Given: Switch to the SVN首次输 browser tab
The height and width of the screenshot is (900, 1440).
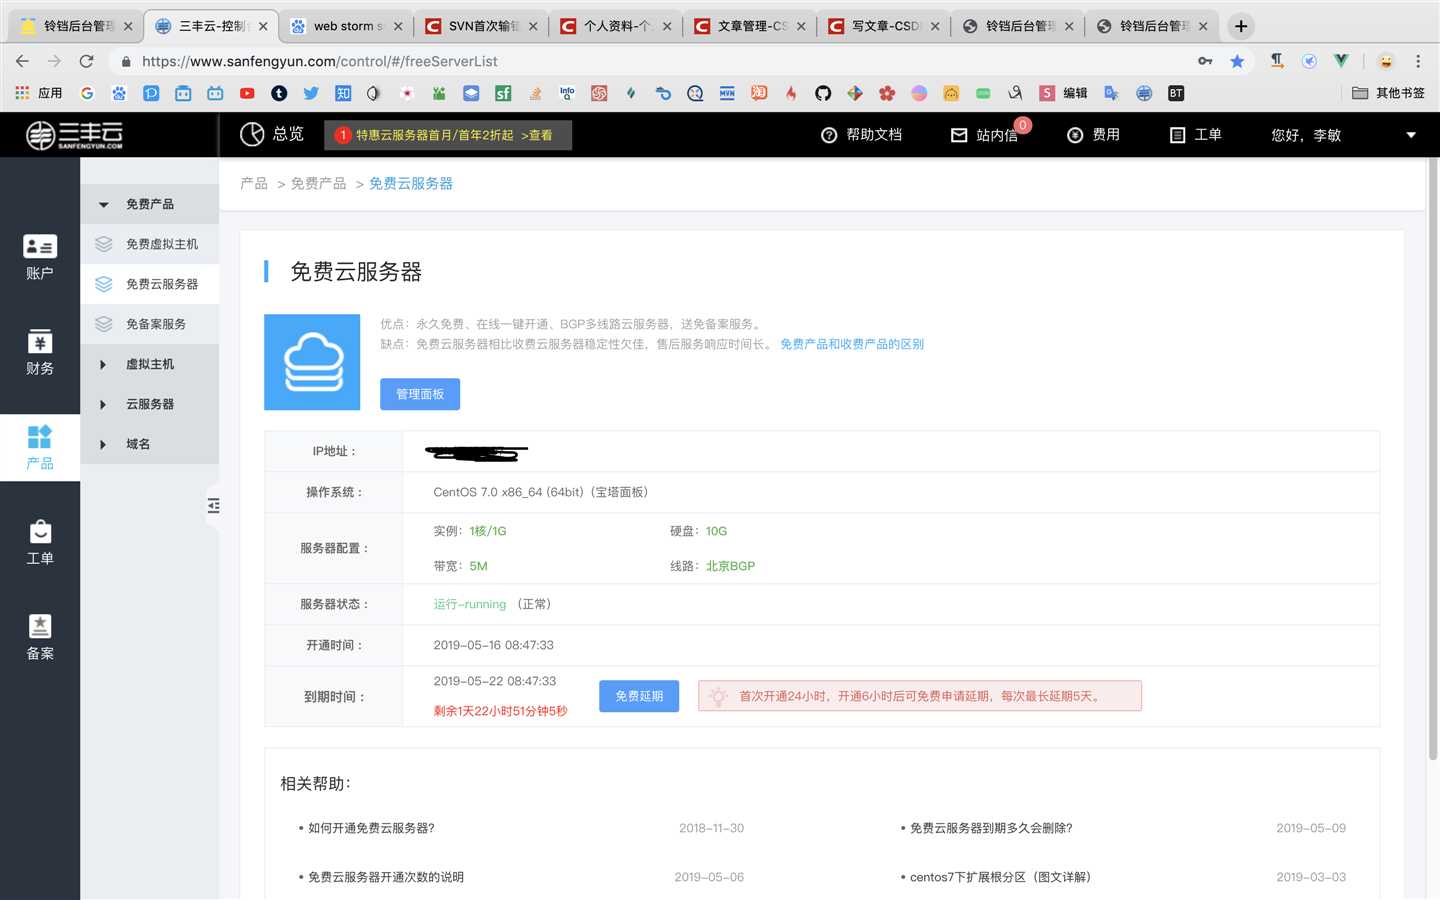Looking at the screenshot, I should pyautogui.click(x=480, y=26).
